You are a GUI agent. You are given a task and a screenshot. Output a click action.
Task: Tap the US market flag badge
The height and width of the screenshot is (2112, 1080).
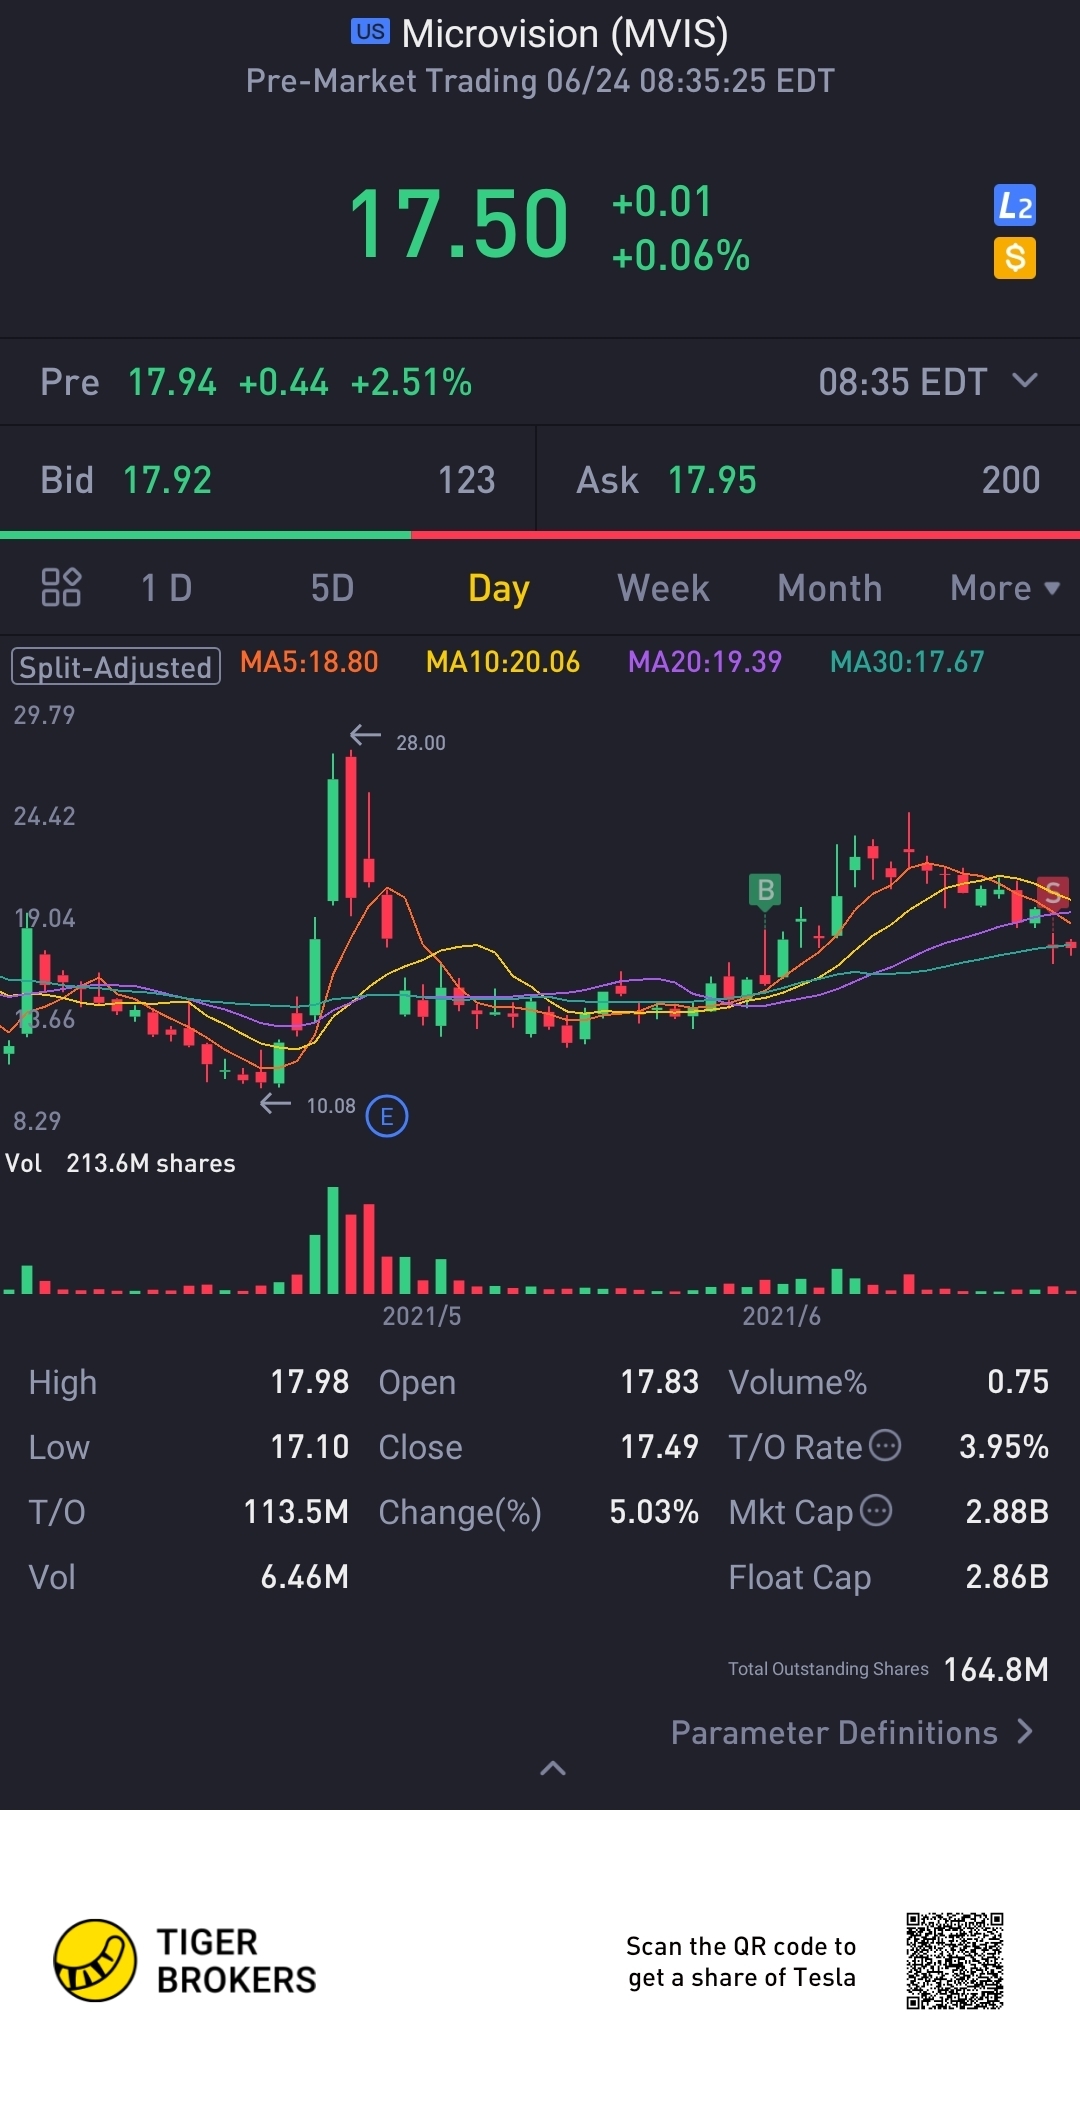[370, 32]
